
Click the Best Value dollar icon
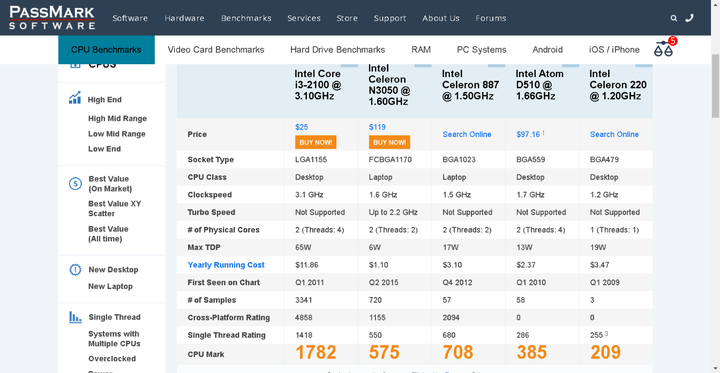(75, 184)
